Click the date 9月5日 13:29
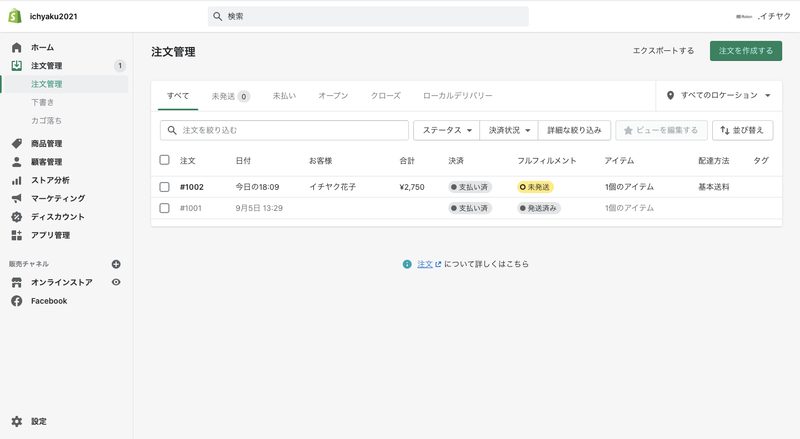Image resolution: width=800 pixels, height=439 pixels. point(259,208)
